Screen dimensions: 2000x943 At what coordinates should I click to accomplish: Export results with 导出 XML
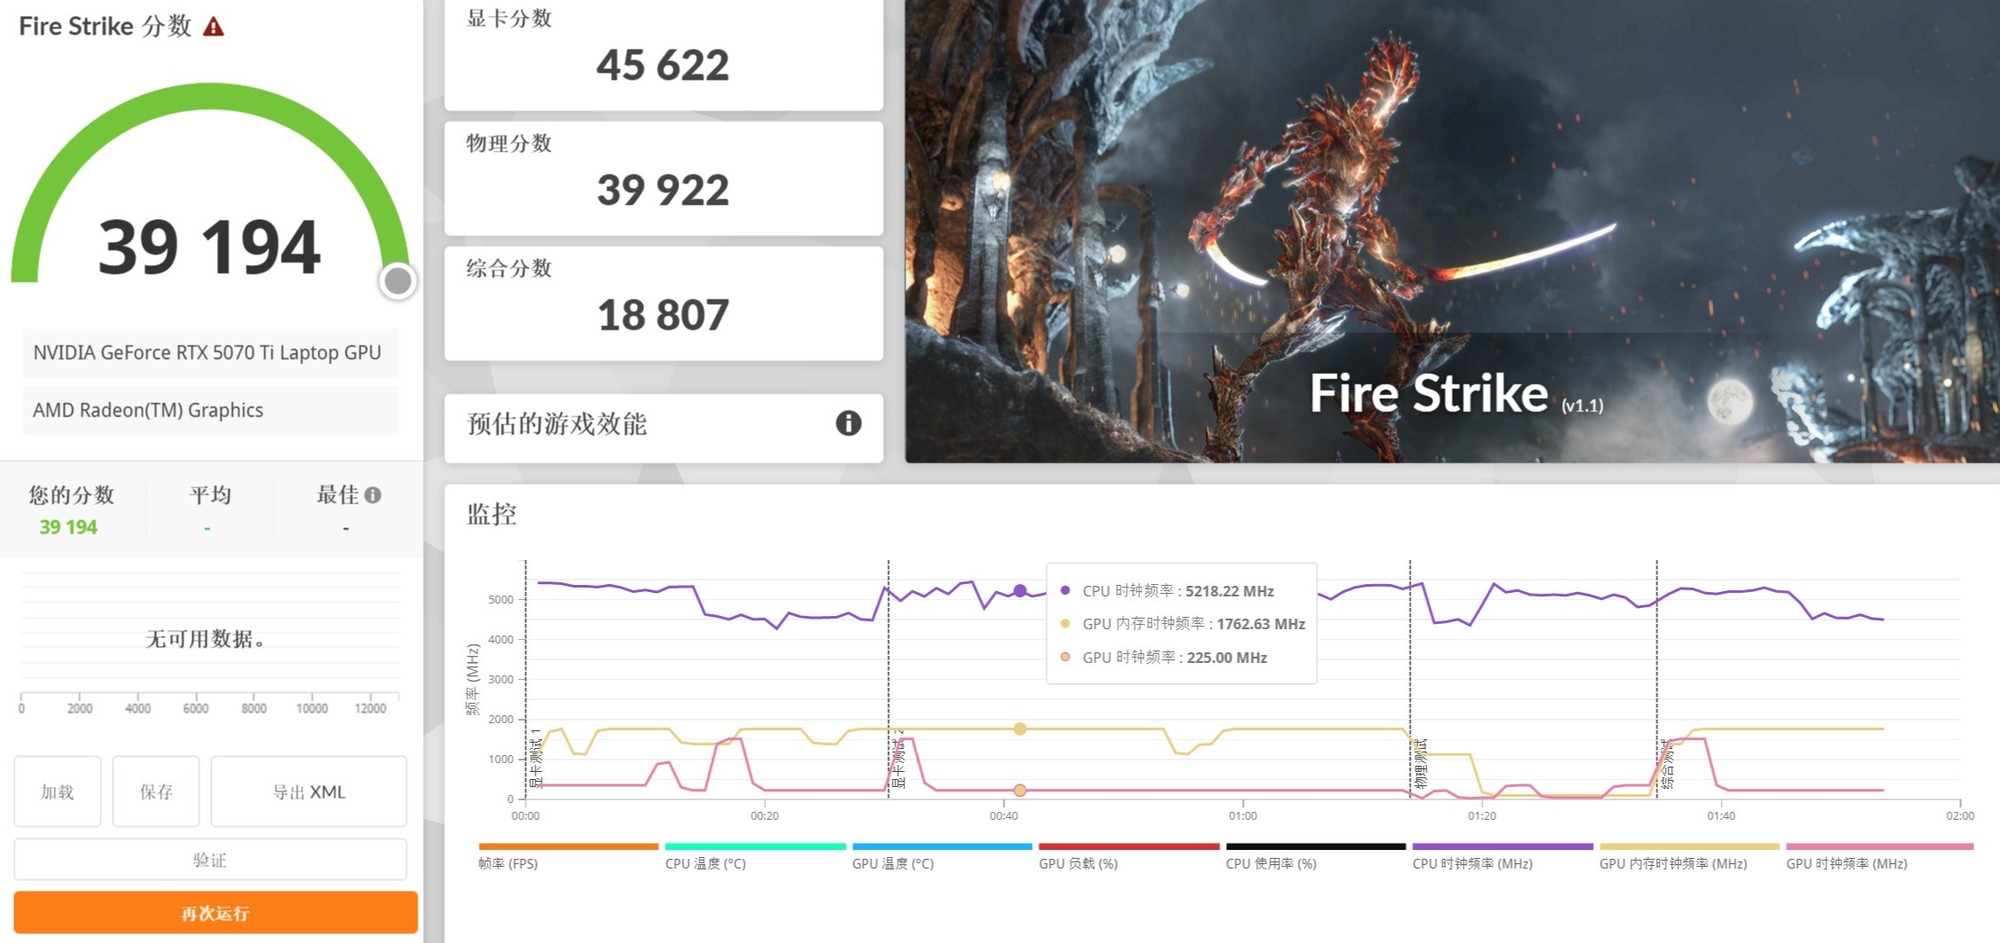309,791
